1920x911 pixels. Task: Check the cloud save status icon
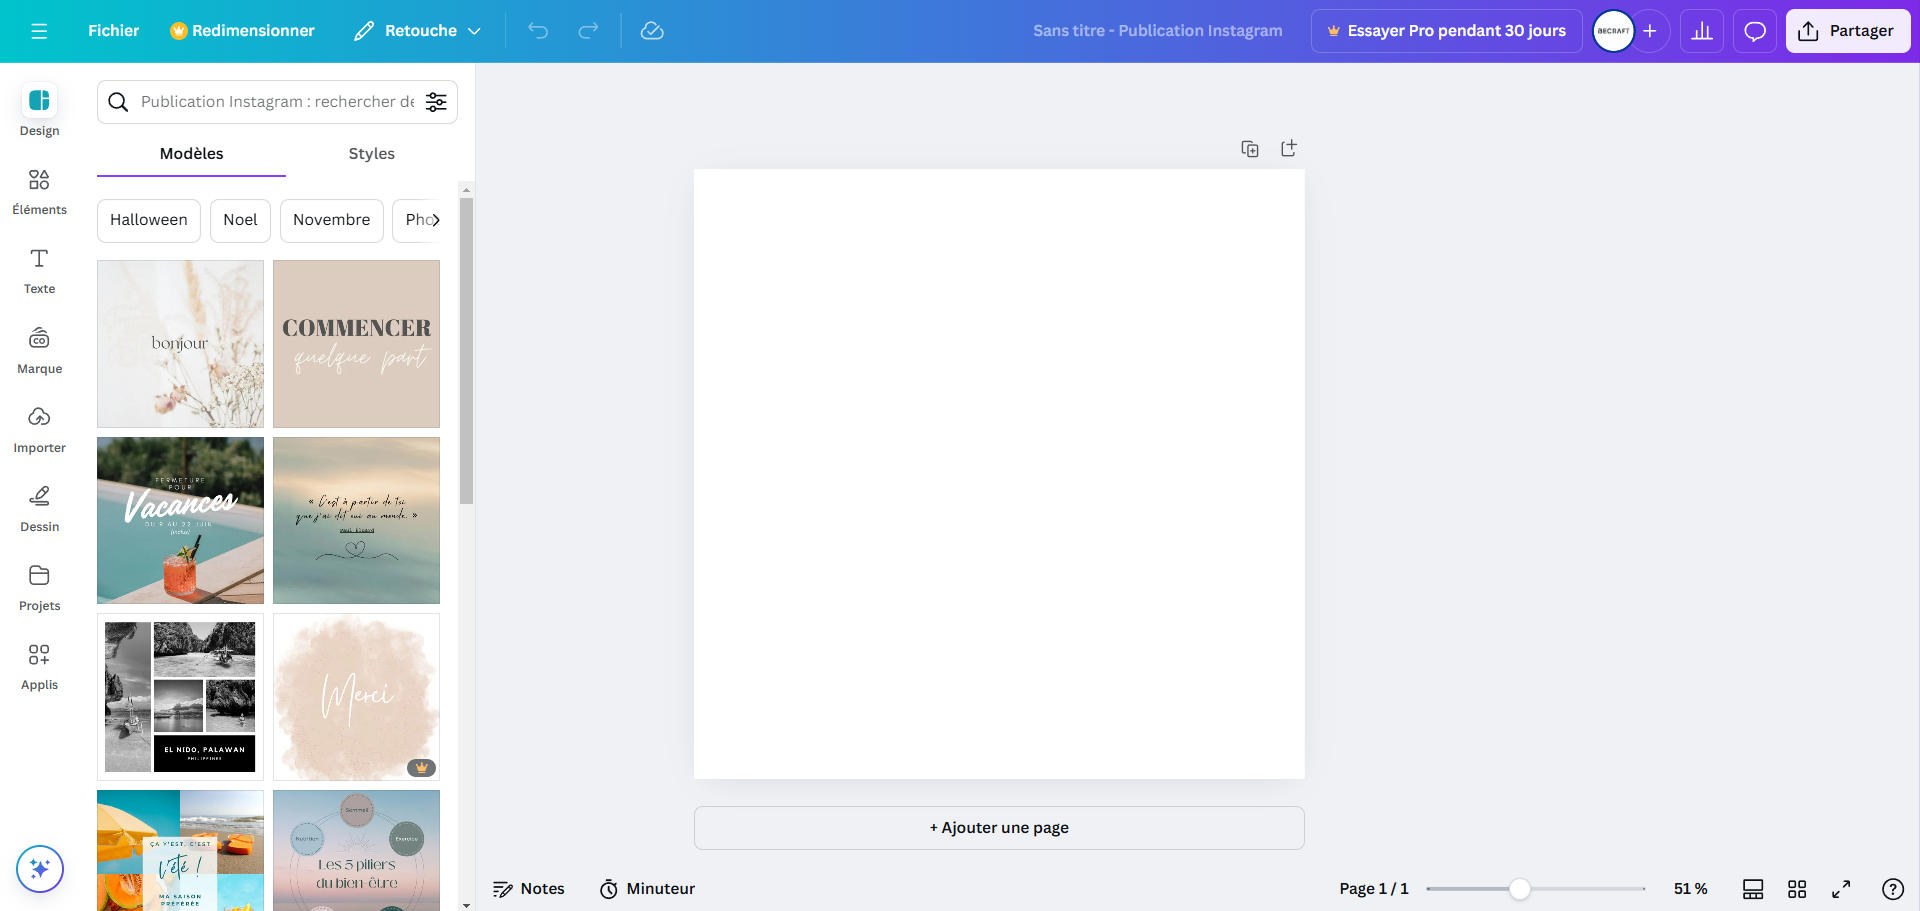pyautogui.click(x=652, y=31)
